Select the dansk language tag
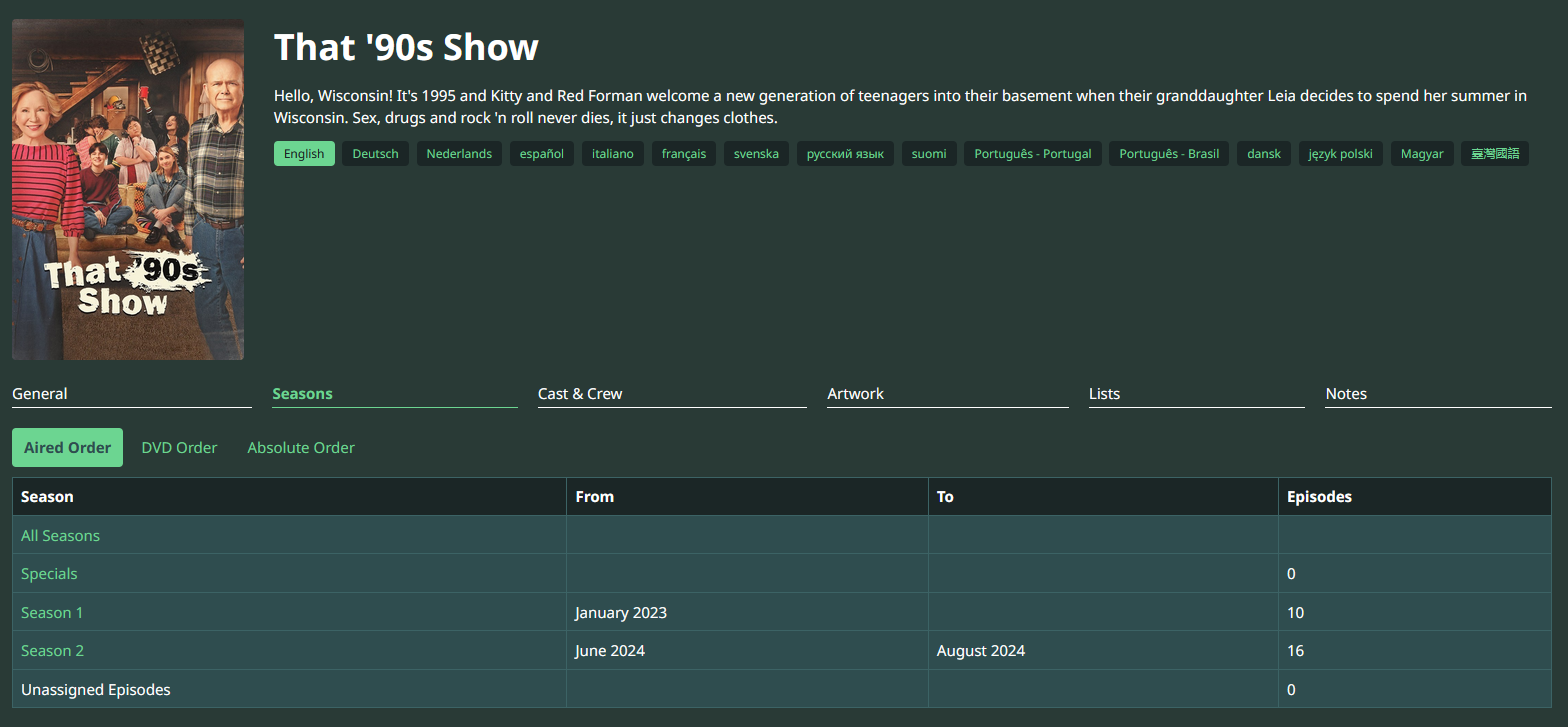 click(1264, 154)
